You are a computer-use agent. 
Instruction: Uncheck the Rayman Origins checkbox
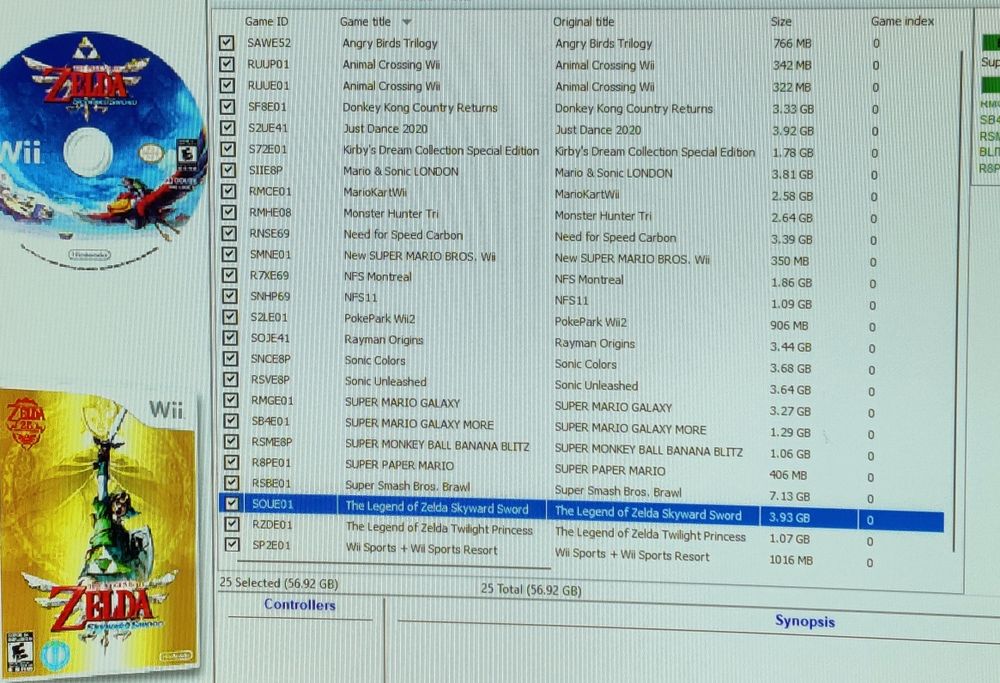click(x=230, y=337)
